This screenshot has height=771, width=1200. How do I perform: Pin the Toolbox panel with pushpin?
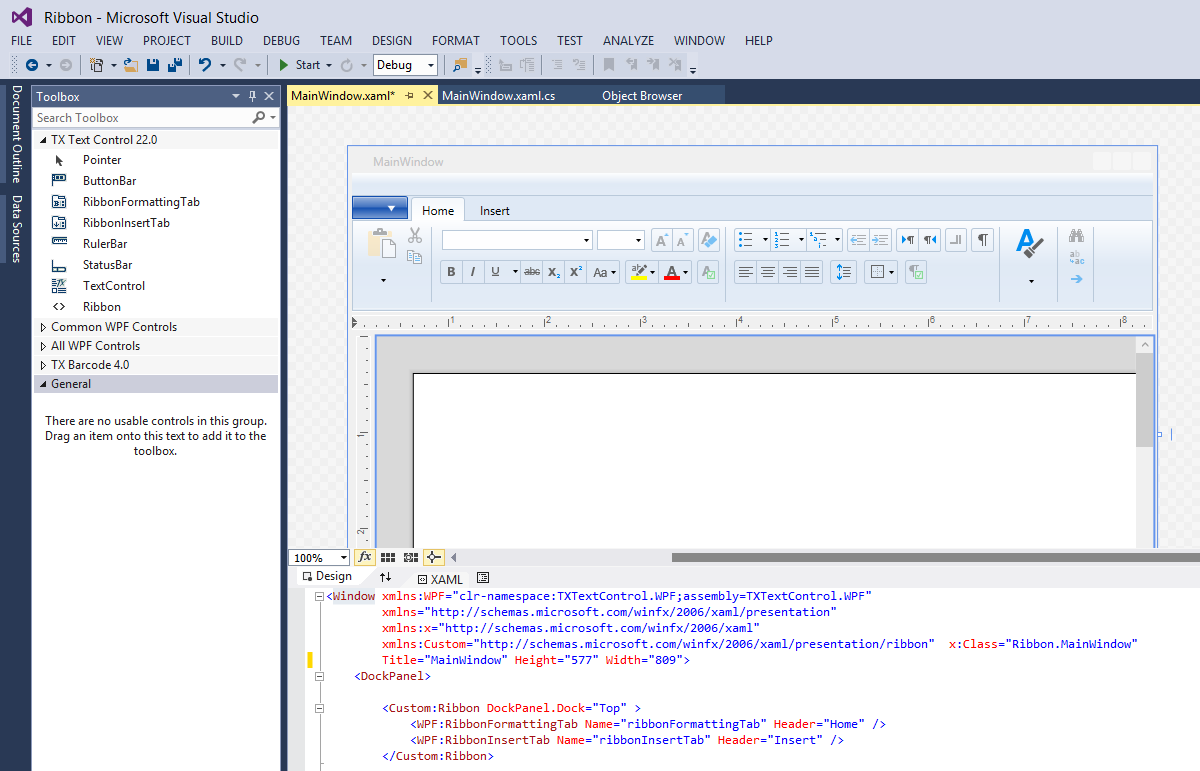point(252,96)
